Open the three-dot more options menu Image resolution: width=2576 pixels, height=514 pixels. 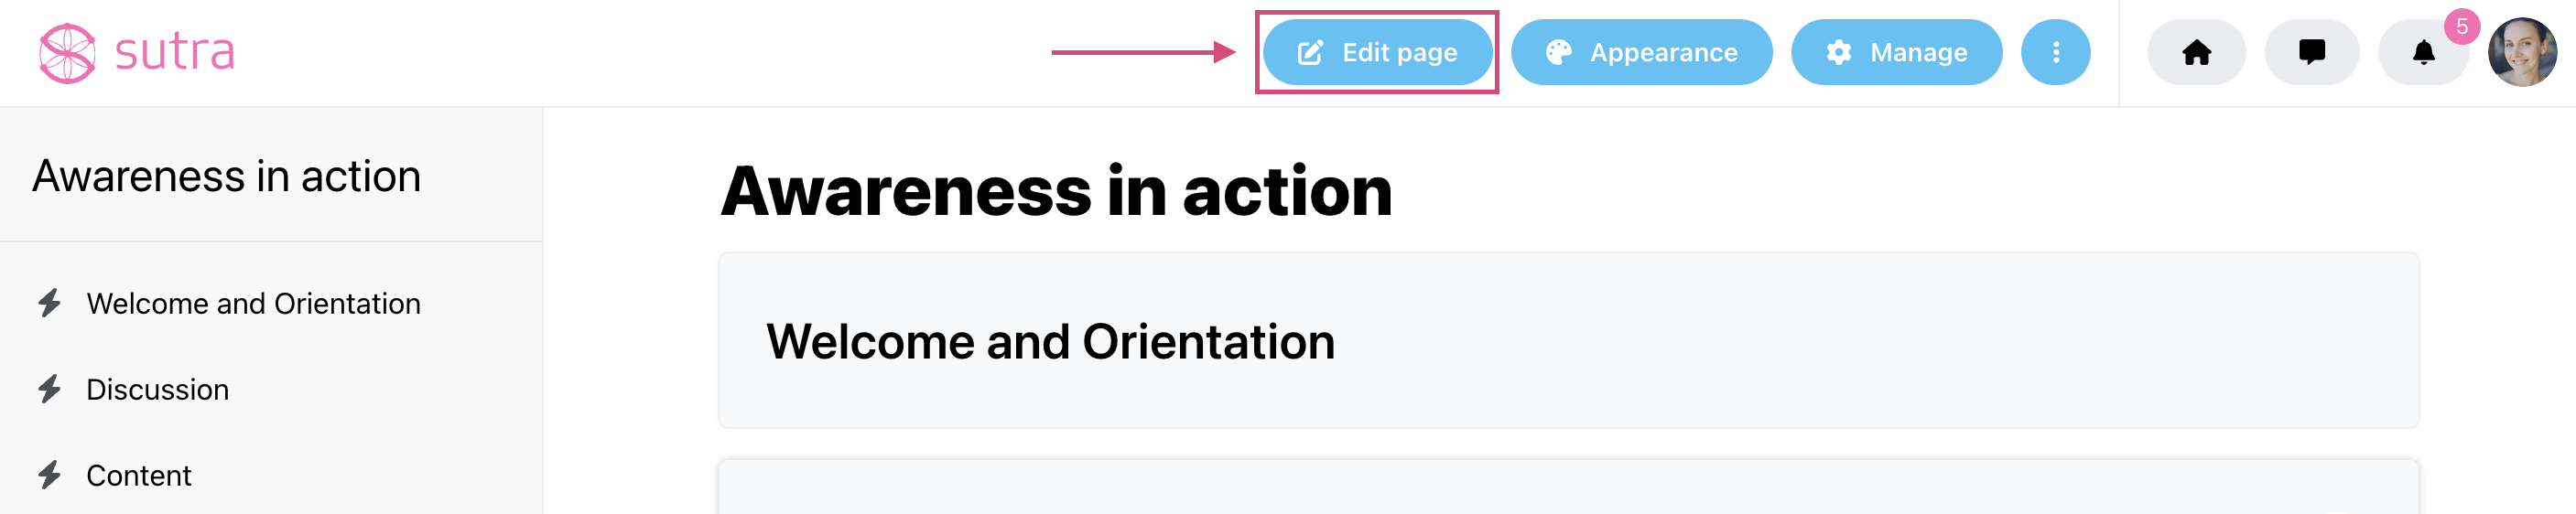pyautogui.click(x=2055, y=52)
